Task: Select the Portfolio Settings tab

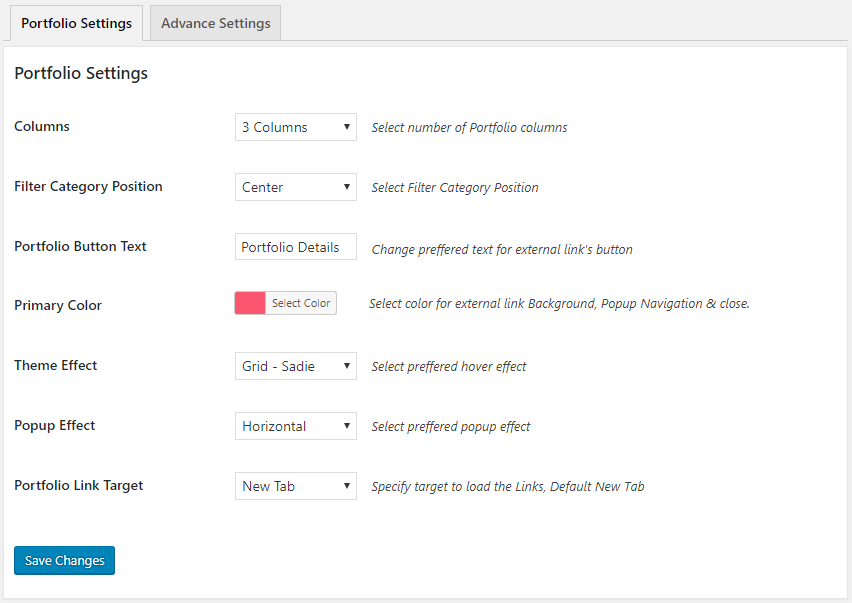Action: tap(76, 23)
